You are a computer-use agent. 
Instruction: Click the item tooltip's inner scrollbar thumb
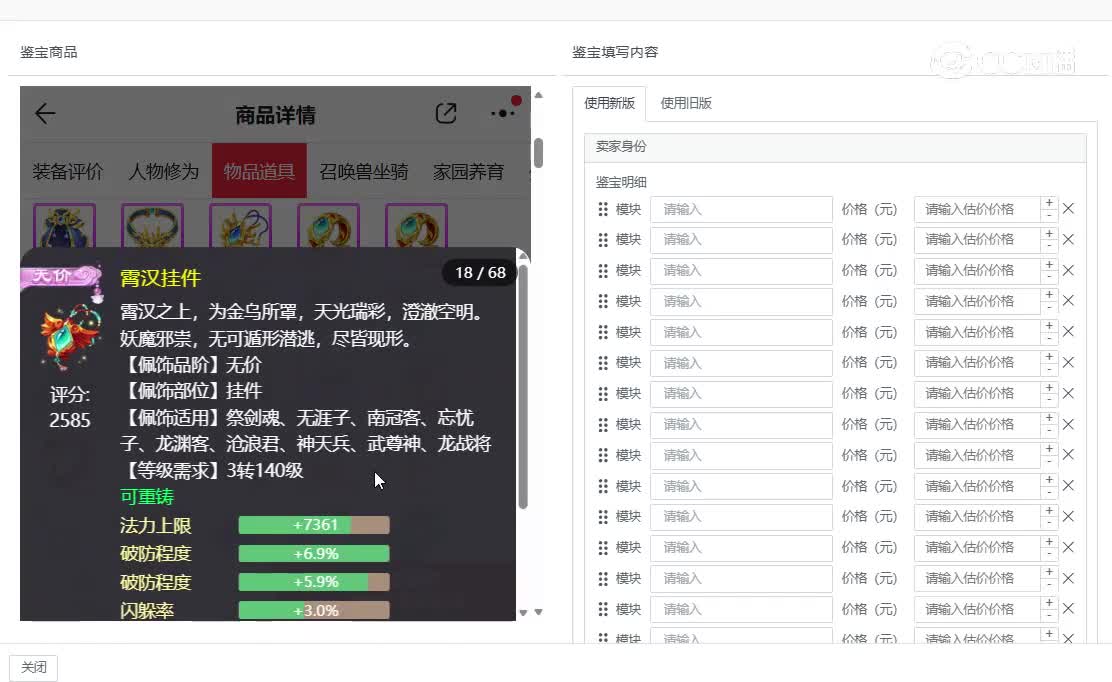point(523,386)
